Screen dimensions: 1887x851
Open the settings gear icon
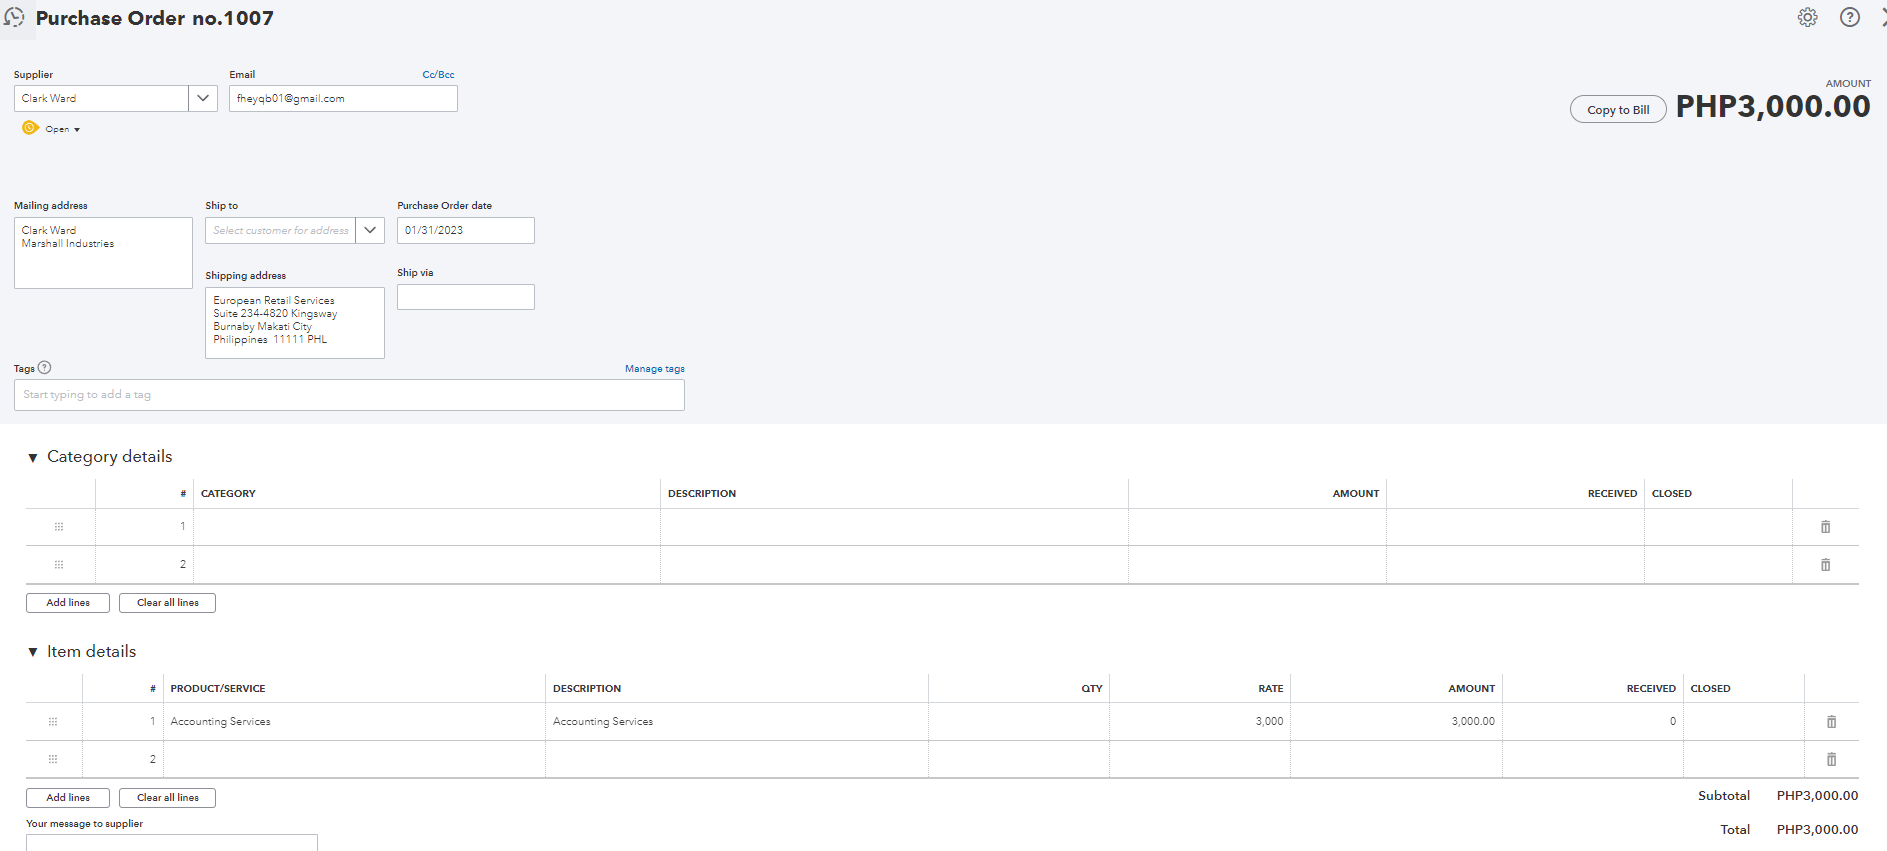pyautogui.click(x=1807, y=17)
